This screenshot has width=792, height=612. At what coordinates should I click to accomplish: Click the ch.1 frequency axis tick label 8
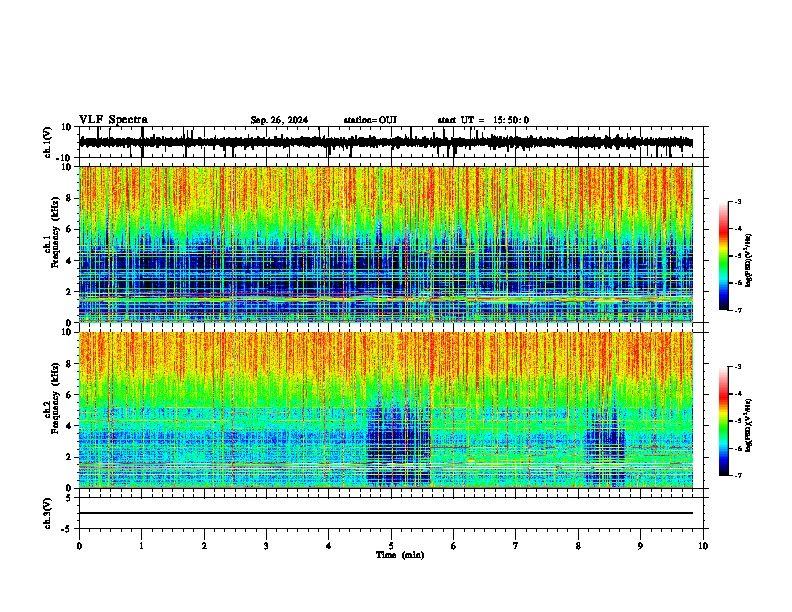[69, 198]
